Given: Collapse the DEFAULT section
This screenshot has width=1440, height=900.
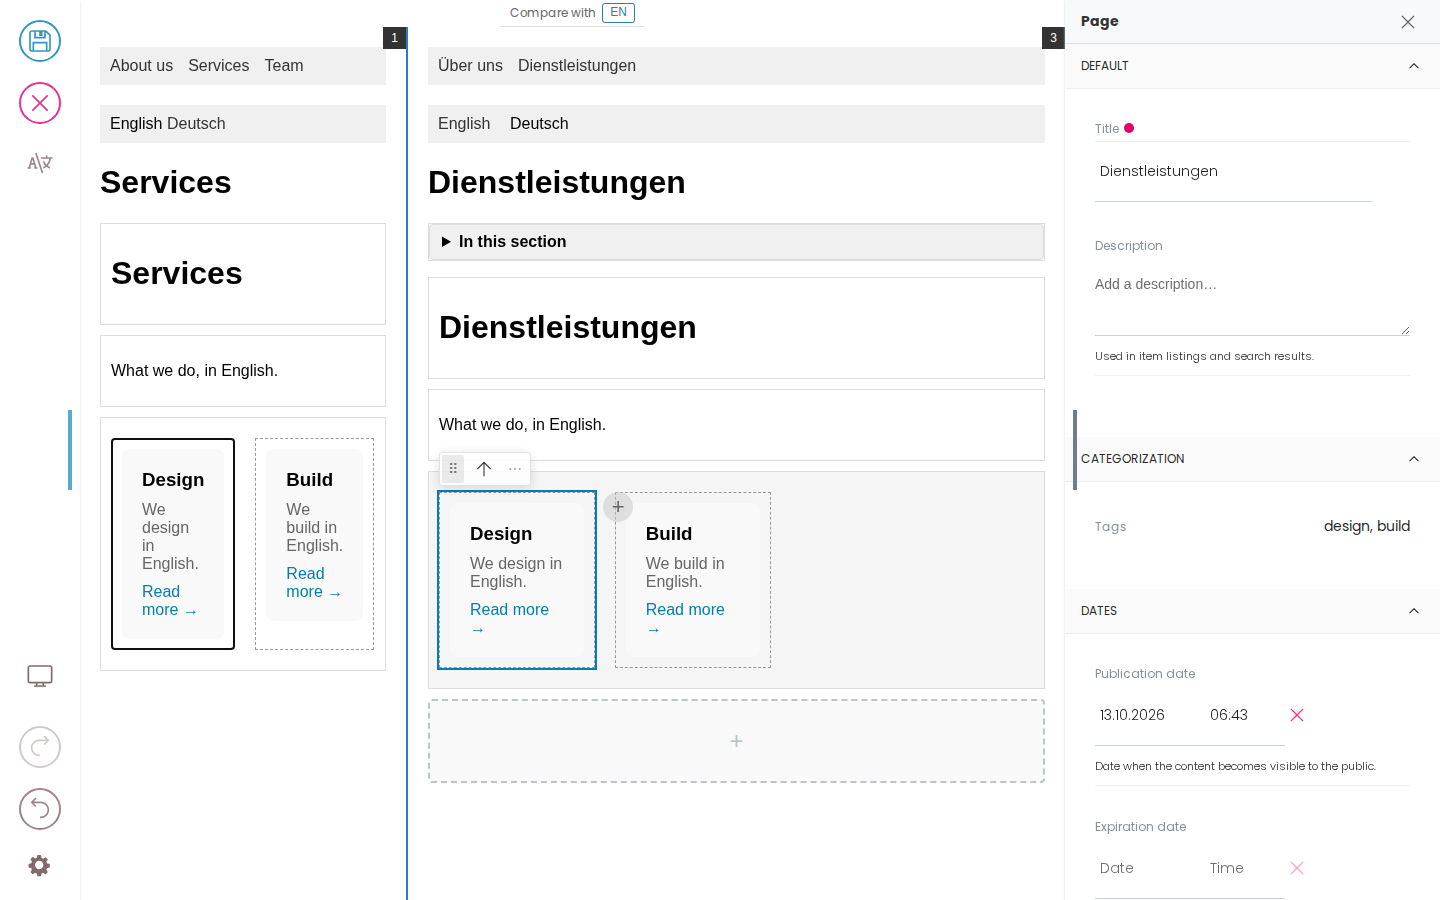Looking at the screenshot, I should tap(1414, 66).
